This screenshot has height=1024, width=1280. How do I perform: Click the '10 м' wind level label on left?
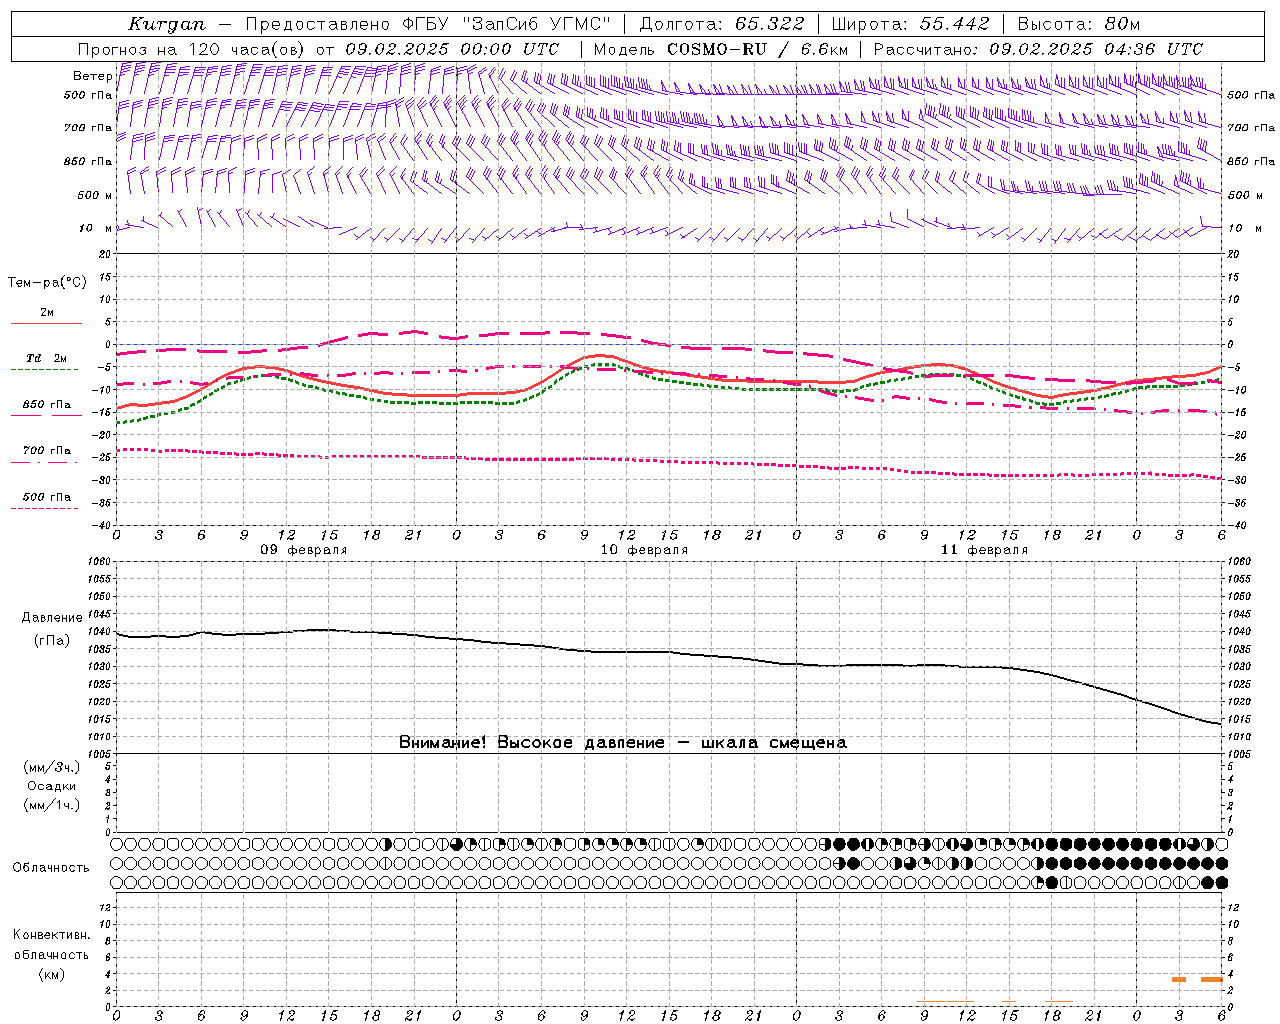[x=96, y=228]
